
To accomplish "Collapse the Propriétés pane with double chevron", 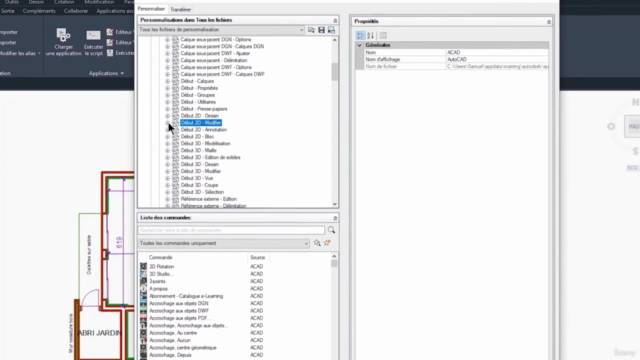I will (549, 22).
